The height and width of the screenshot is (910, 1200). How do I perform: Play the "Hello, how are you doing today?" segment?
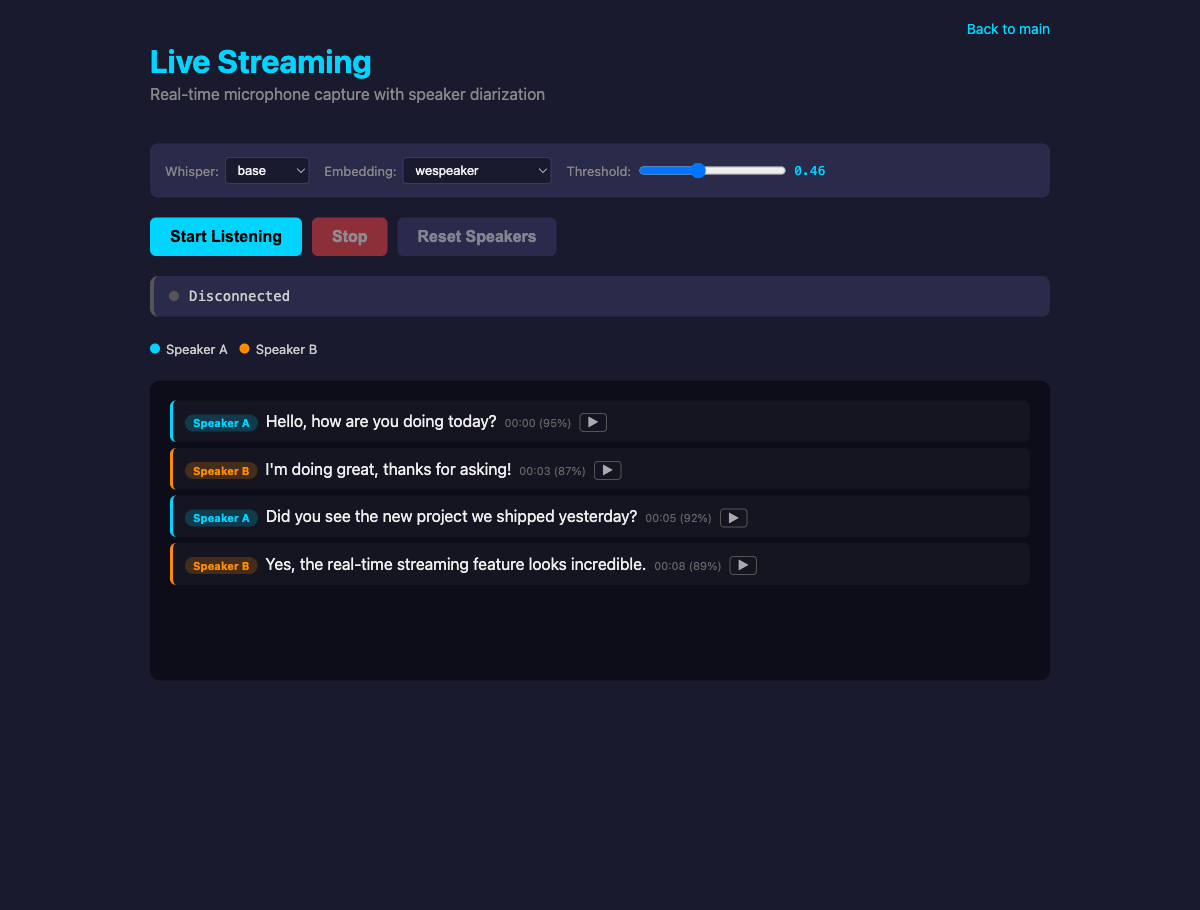click(x=593, y=422)
